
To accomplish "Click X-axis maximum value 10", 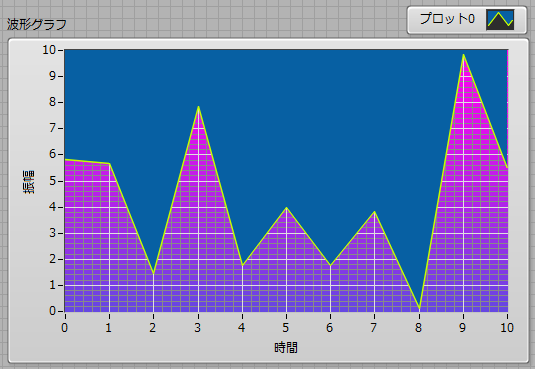I will click(507, 328).
